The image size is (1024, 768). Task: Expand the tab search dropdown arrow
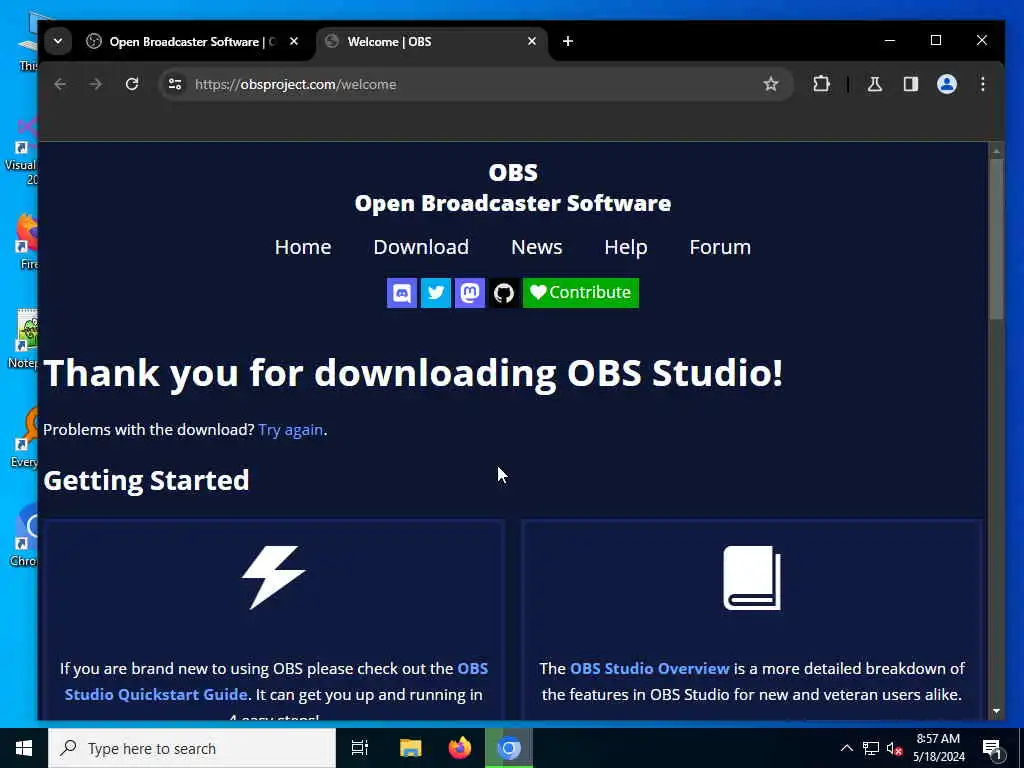(58, 41)
